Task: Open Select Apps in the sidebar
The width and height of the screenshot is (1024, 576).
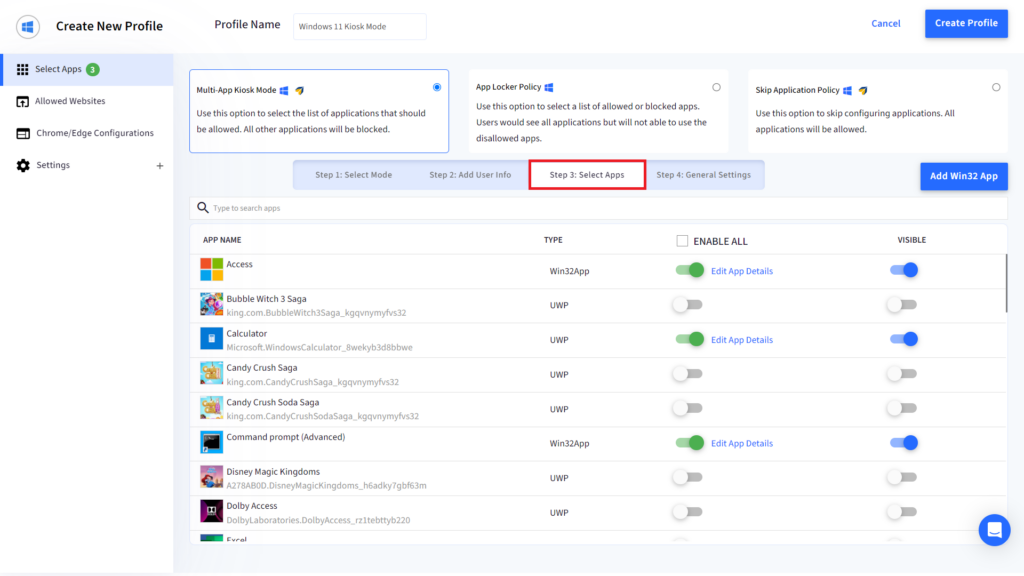Action: pyautogui.click(x=87, y=69)
